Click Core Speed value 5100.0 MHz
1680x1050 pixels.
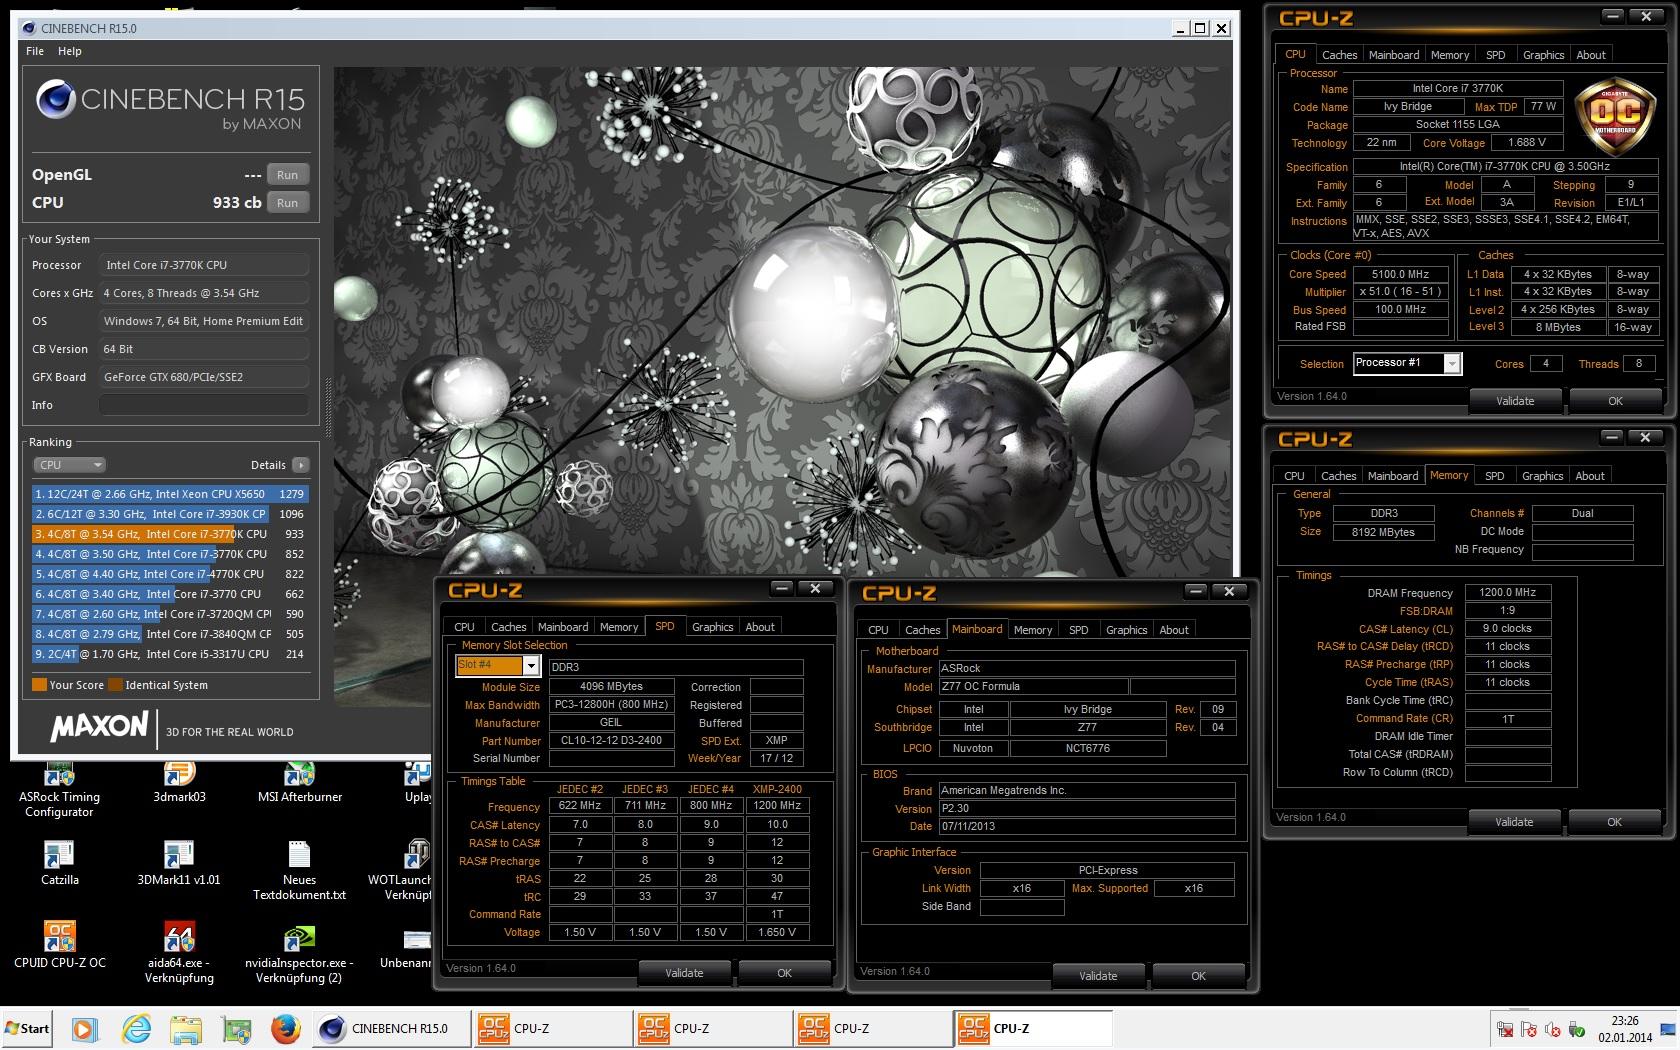click(x=1400, y=274)
